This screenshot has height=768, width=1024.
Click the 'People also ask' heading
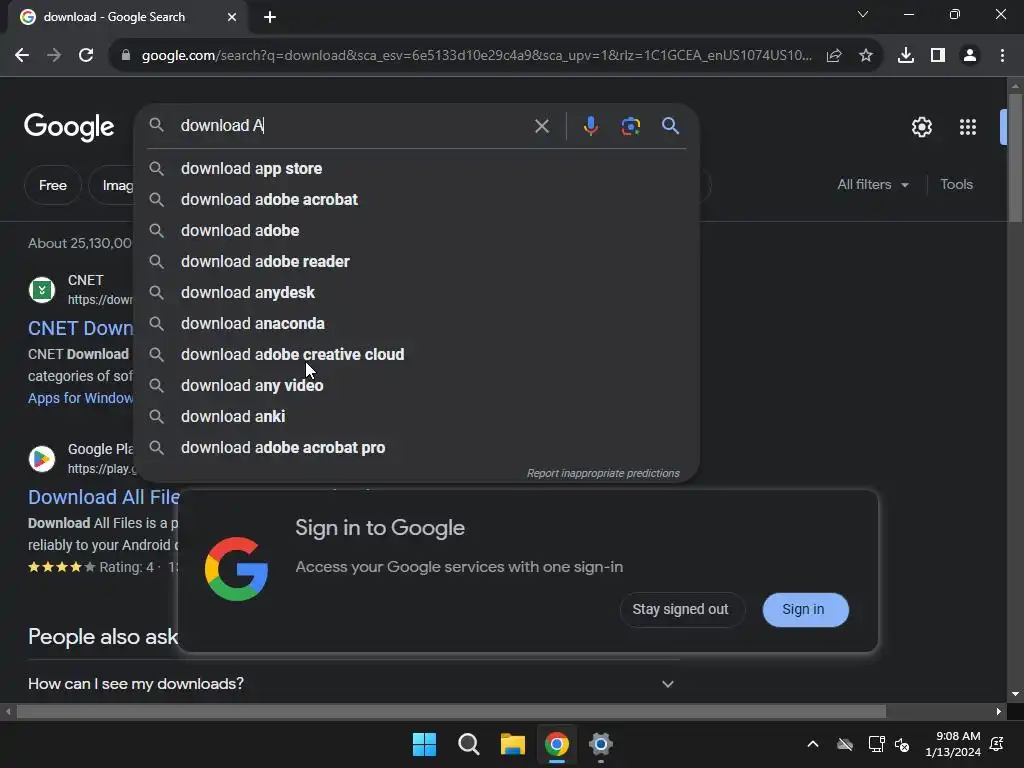103,637
